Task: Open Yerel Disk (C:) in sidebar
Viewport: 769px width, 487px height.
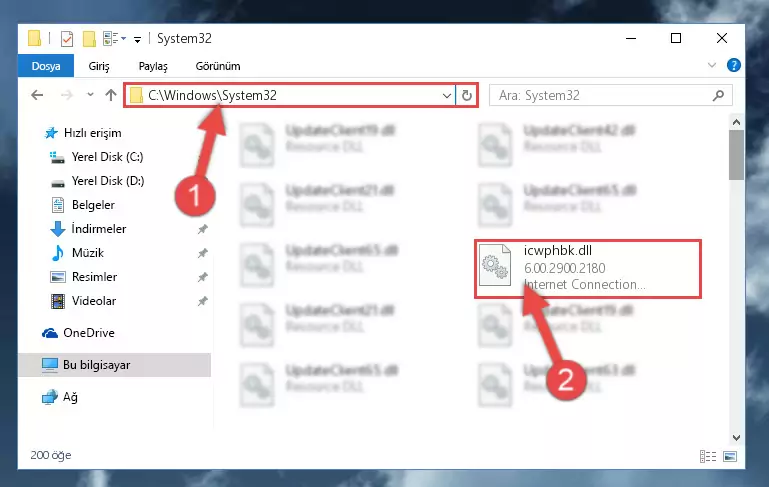Action: (107, 157)
